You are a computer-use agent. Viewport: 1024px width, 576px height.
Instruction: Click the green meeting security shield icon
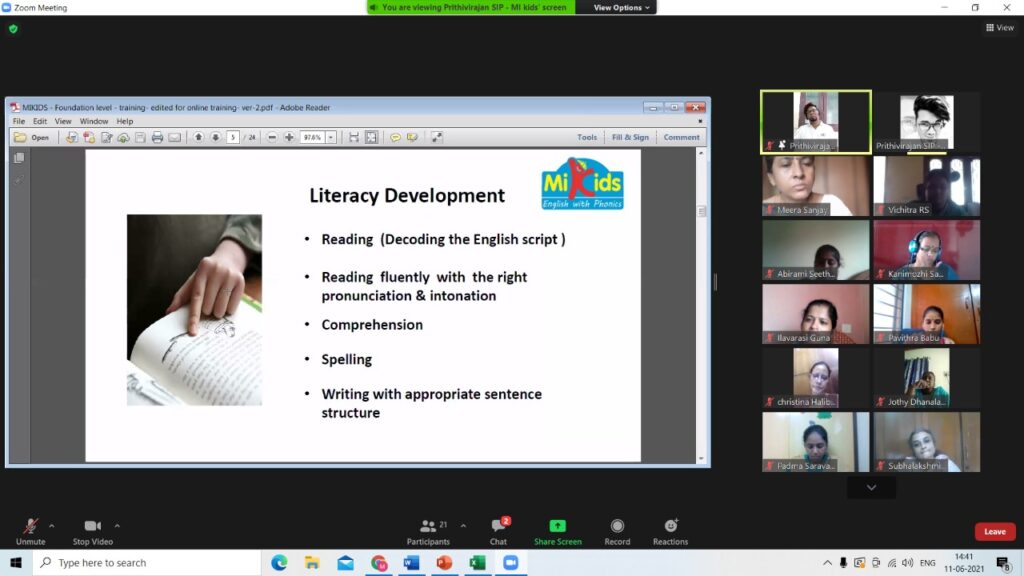[x=13, y=29]
